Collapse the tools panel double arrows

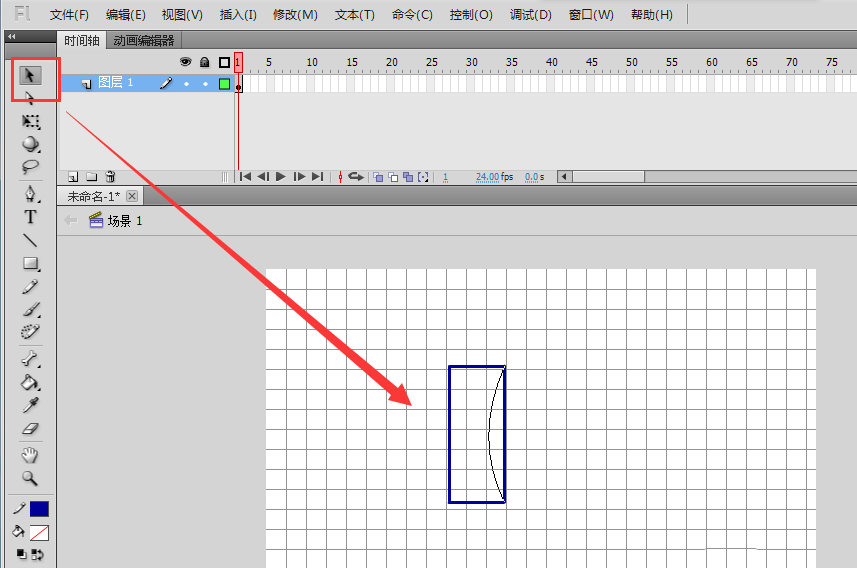(x=11, y=37)
